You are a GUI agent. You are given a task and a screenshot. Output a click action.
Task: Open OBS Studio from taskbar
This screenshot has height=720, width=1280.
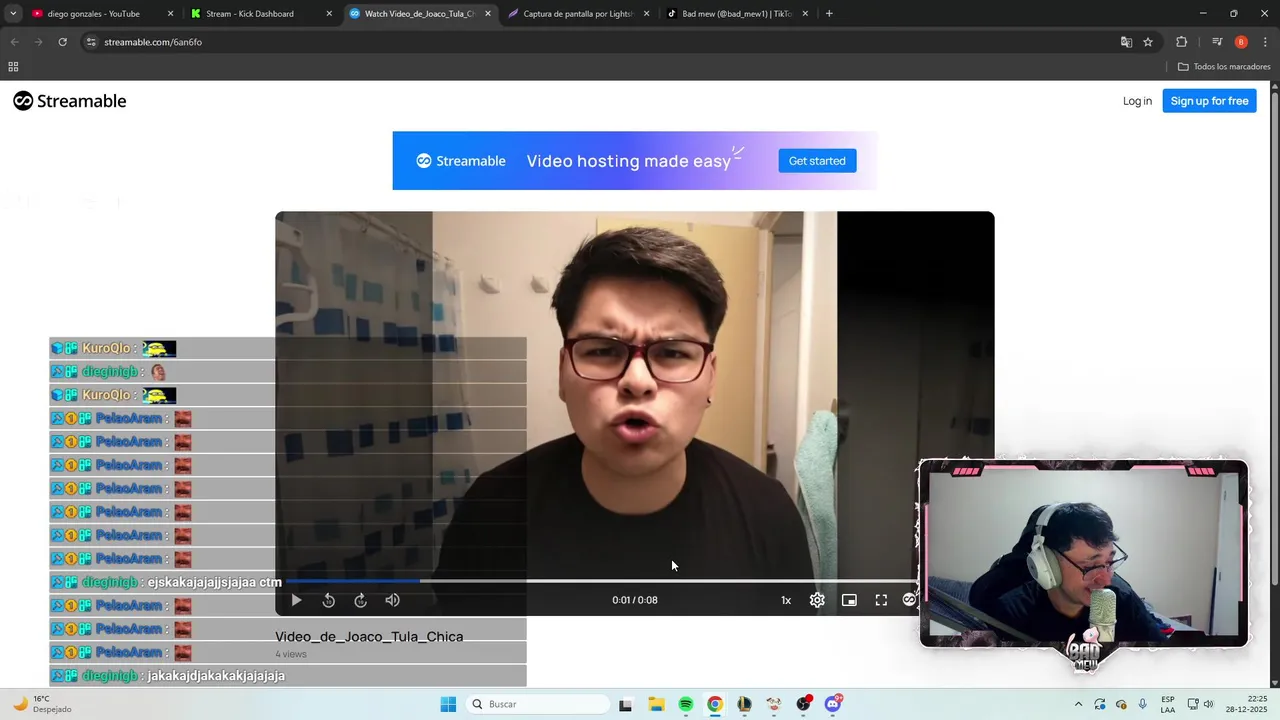[x=804, y=704]
